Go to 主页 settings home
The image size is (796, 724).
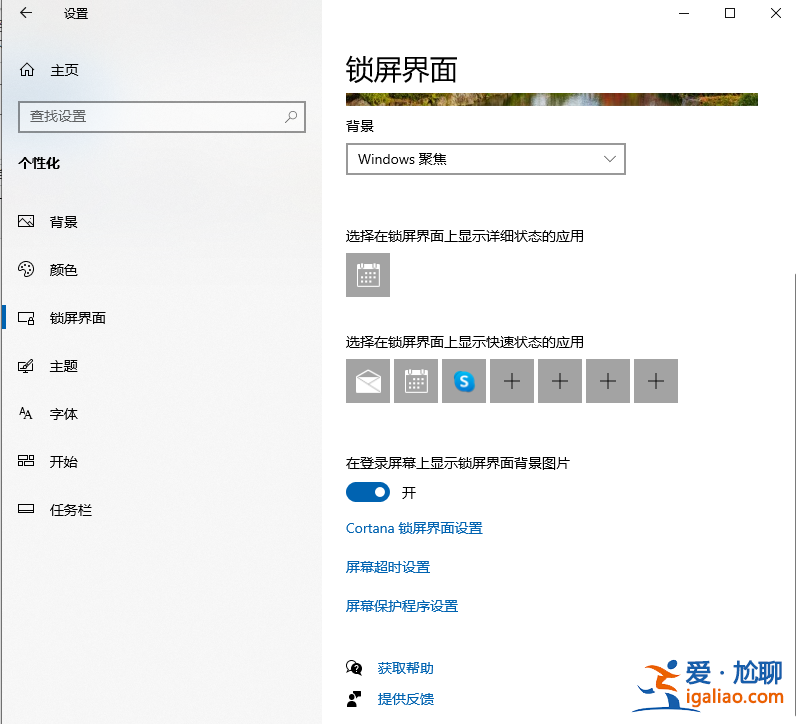pos(64,70)
